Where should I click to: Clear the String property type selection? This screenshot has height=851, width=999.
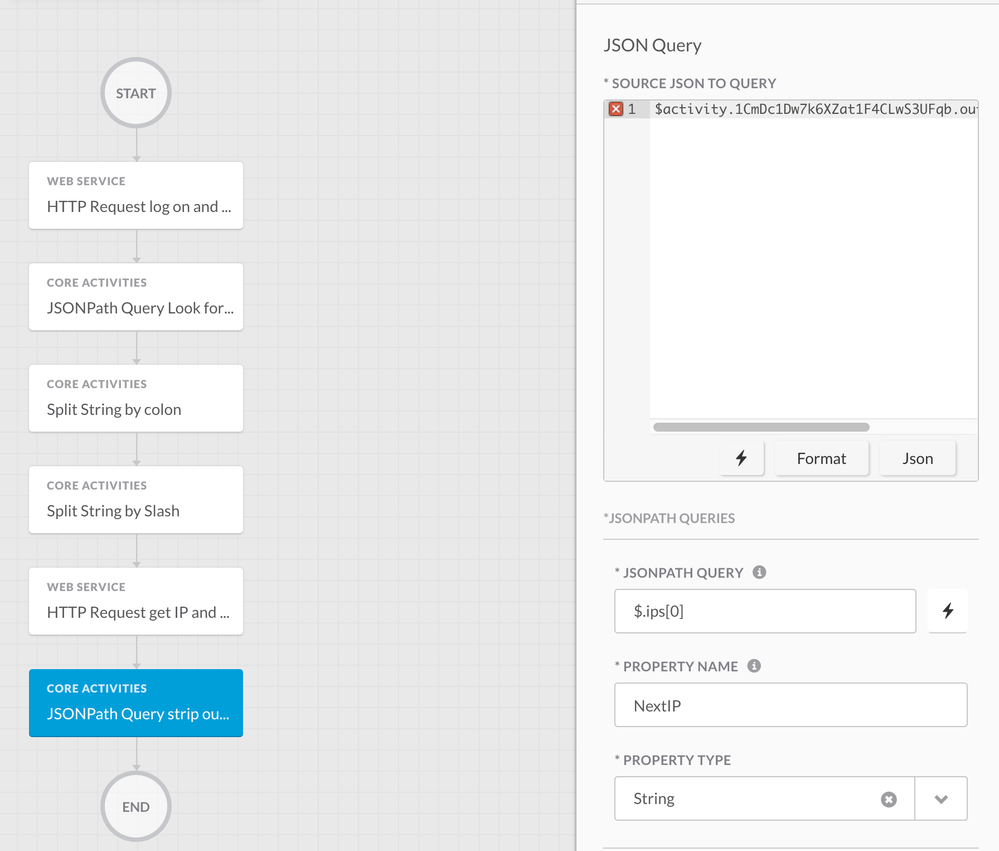click(x=889, y=799)
